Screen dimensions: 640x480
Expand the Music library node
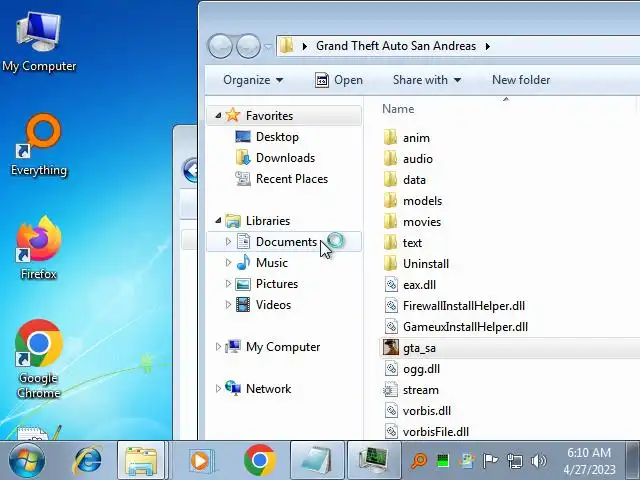click(228, 262)
